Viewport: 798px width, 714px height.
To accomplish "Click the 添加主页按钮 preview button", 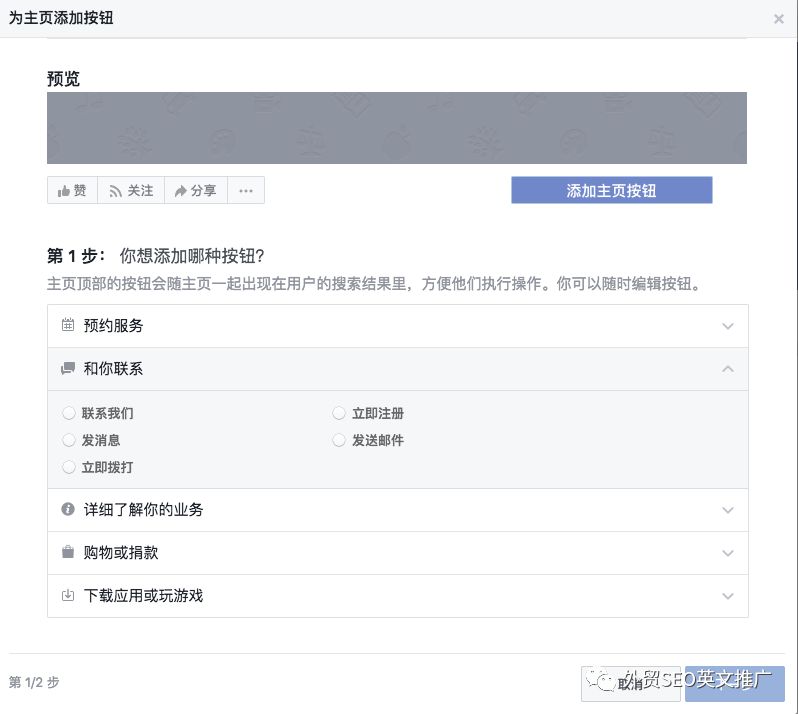I will (611, 190).
